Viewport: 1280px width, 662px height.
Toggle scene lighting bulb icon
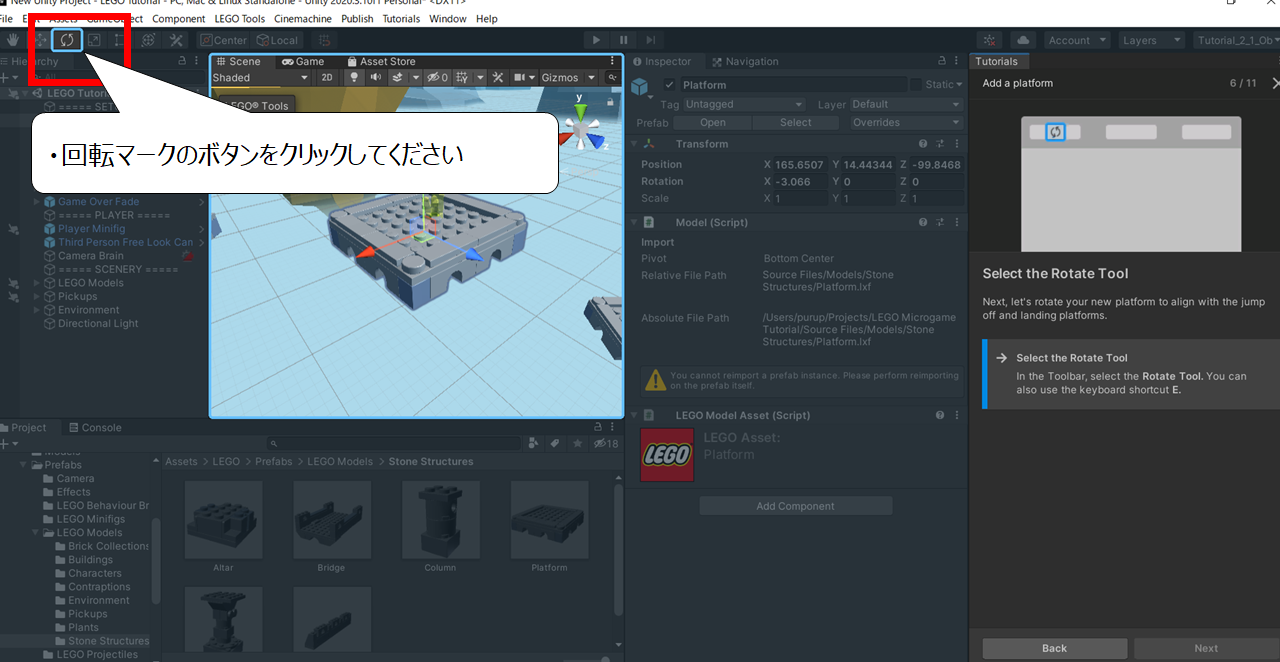pos(353,77)
